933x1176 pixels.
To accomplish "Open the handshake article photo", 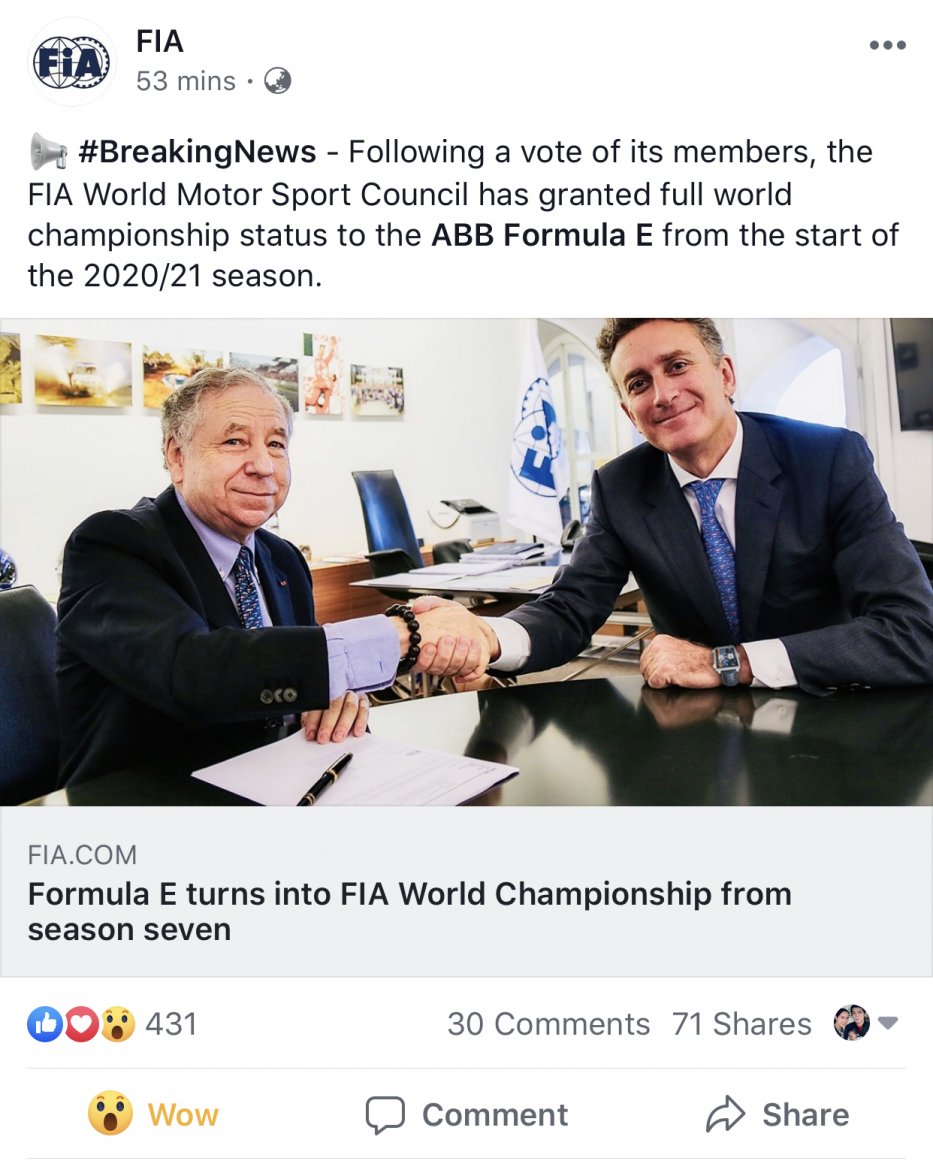I will click(x=466, y=562).
